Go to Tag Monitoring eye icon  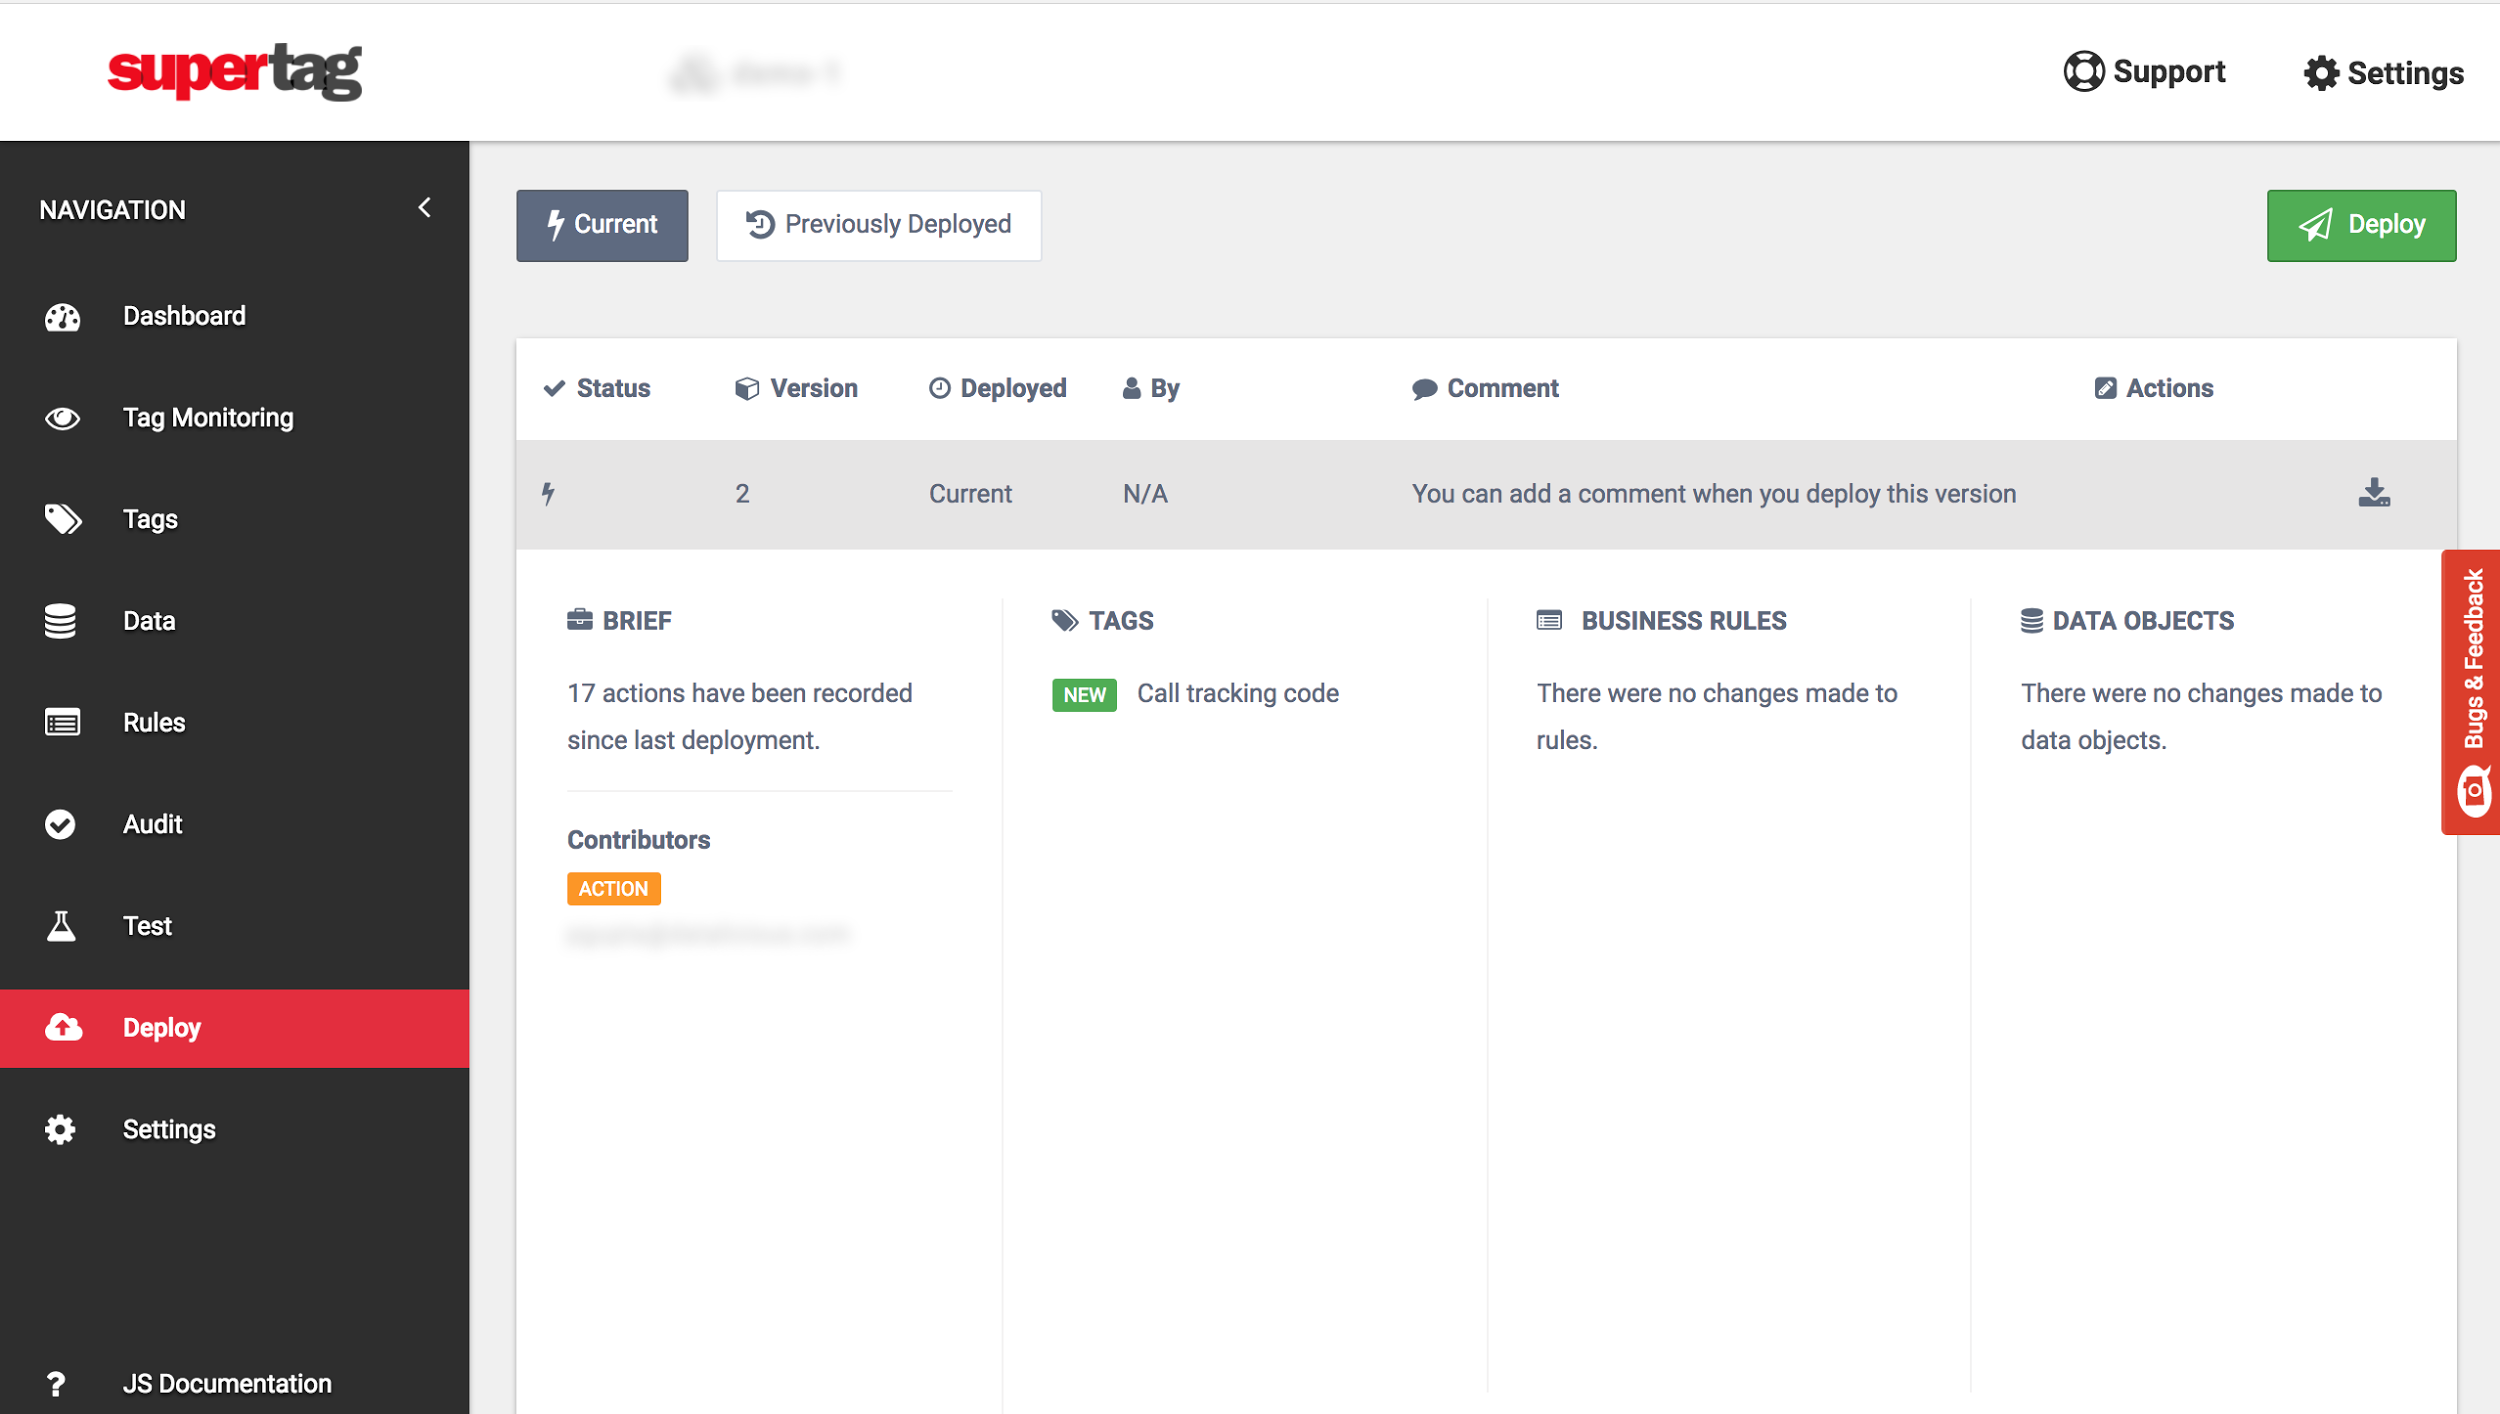[x=62, y=418]
